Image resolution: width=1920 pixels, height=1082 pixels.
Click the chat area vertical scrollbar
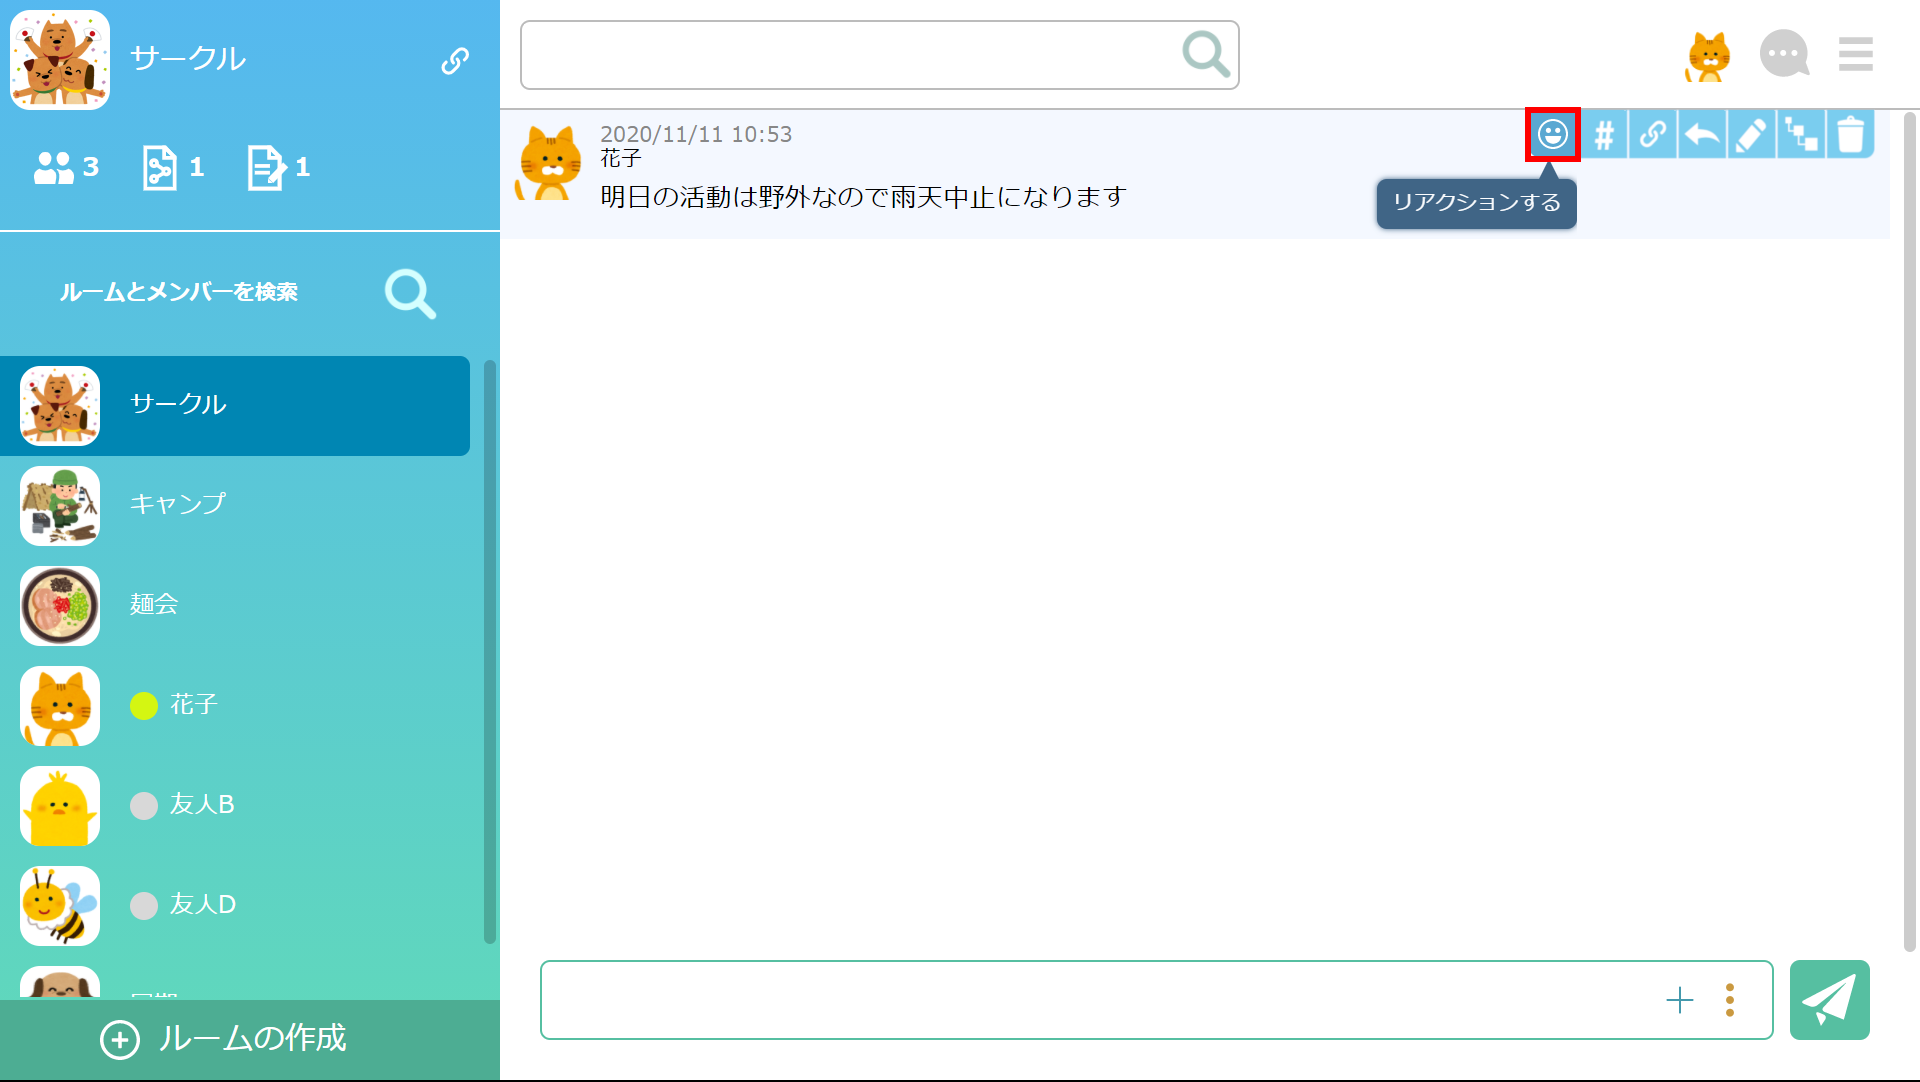[1910, 532]
